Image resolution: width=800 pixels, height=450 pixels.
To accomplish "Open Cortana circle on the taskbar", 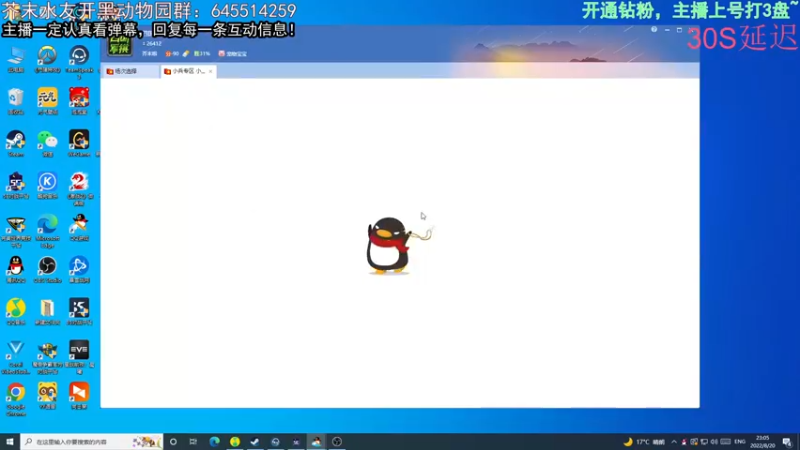I will point(173,441).
